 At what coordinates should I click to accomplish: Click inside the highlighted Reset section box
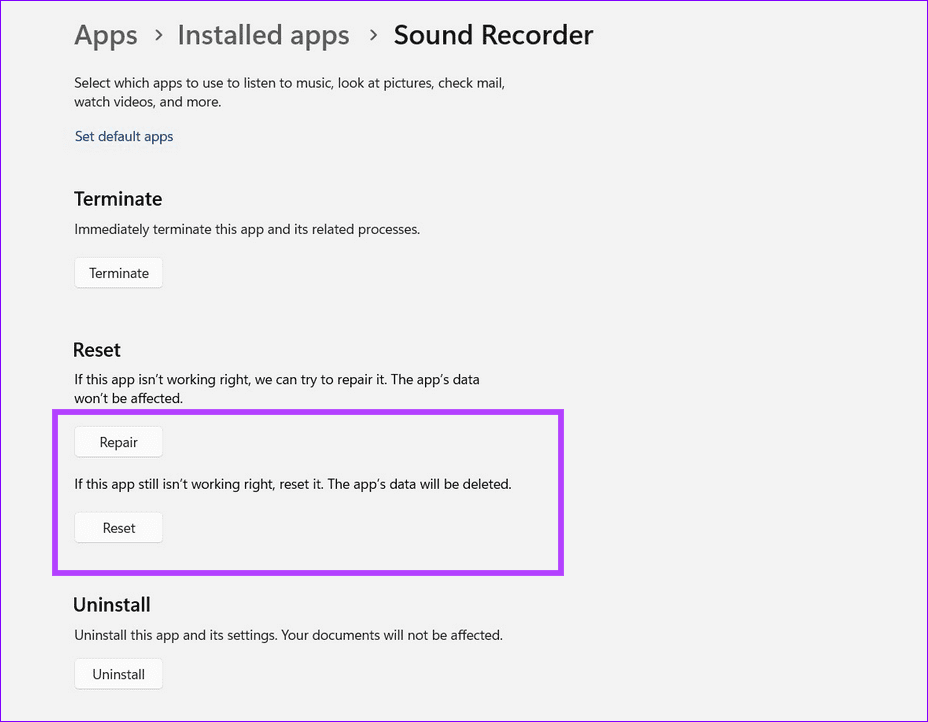click(307, 490)
